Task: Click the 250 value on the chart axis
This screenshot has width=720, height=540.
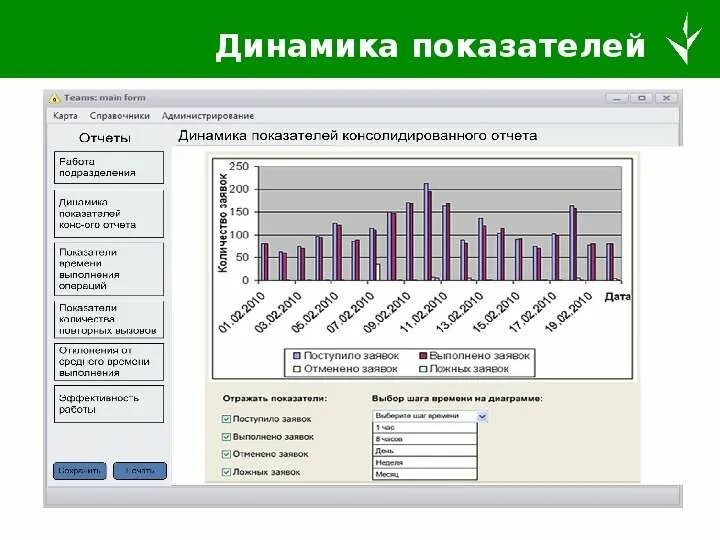Action: point(239,166)
